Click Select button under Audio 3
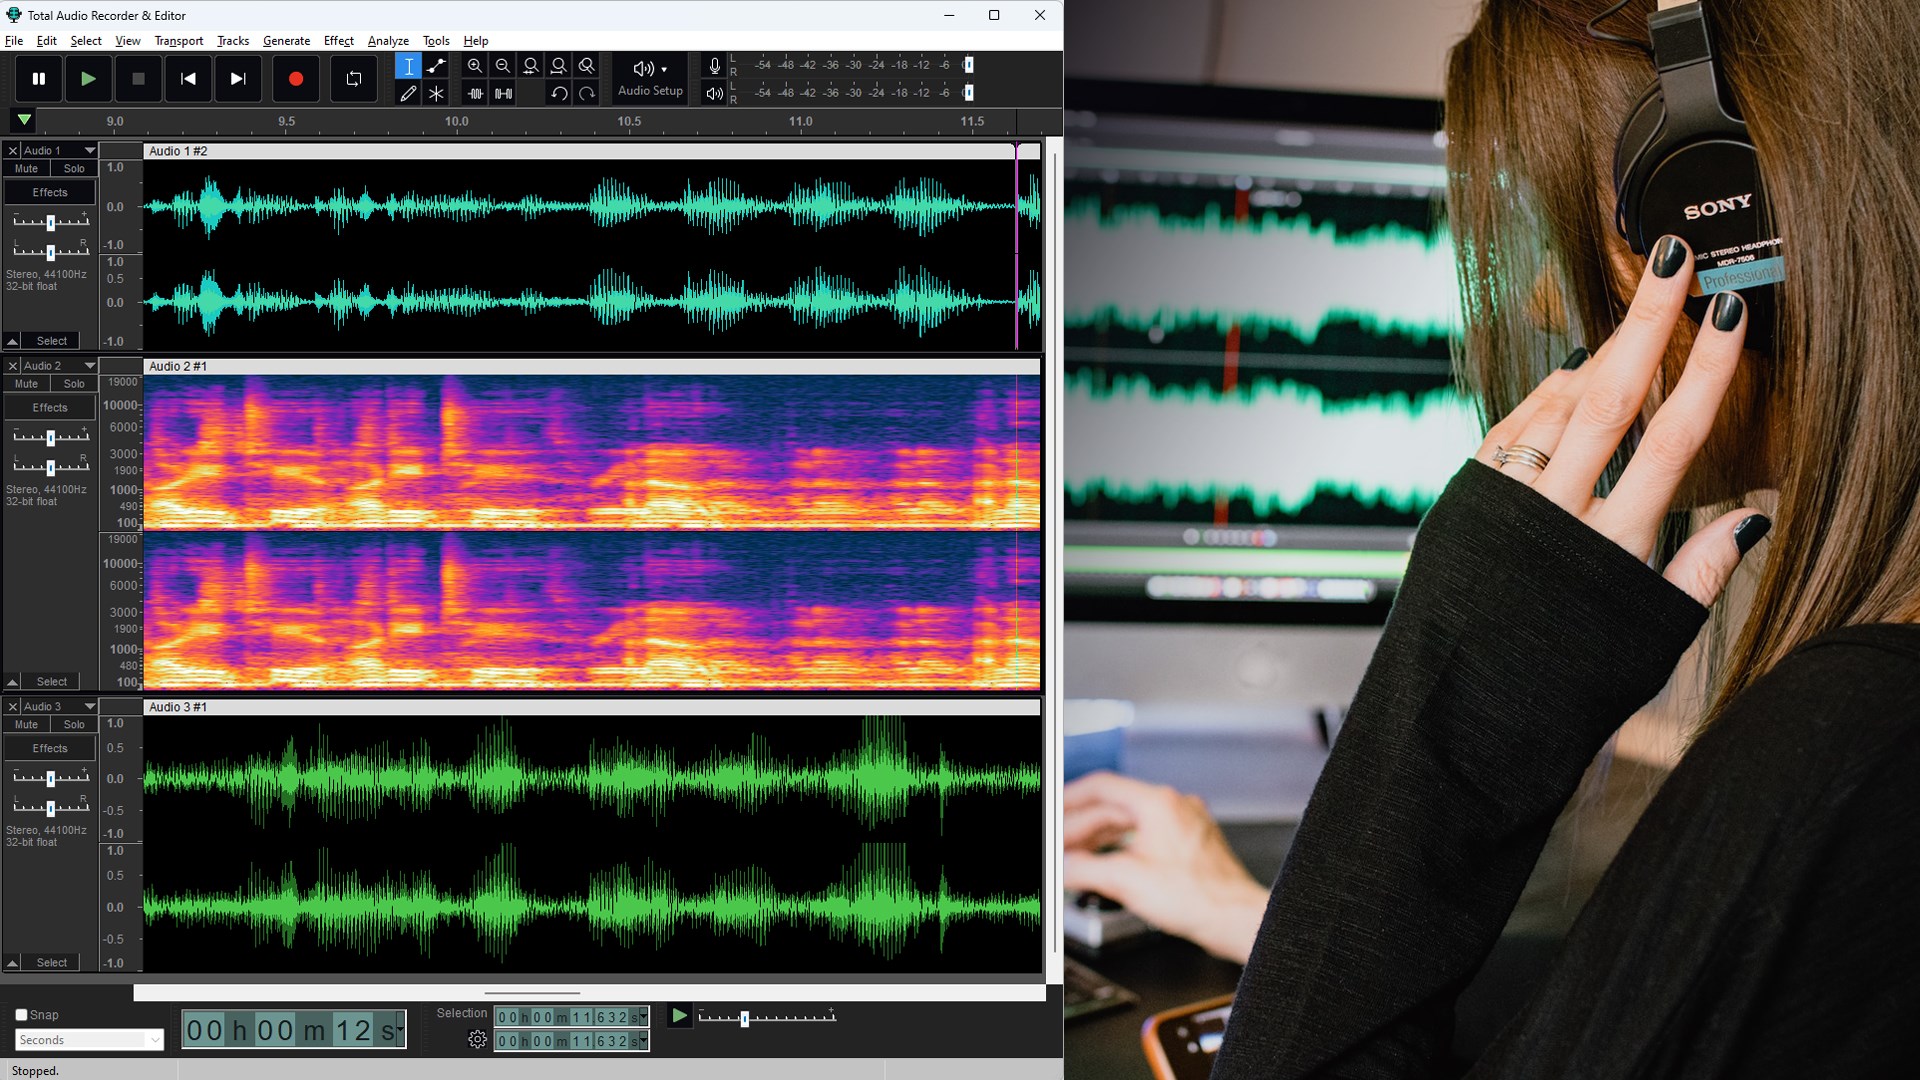This screenshot has height=1080, width=1920. click(x=52, y=963)
